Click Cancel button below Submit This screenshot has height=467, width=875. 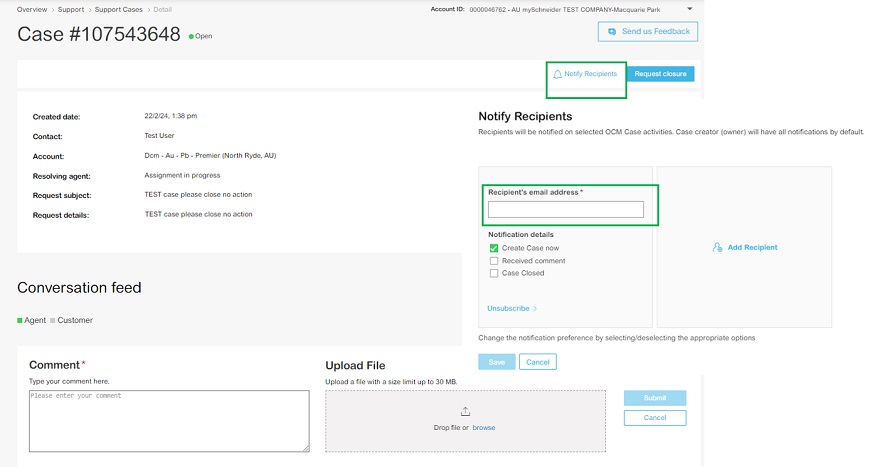[655, 418]
